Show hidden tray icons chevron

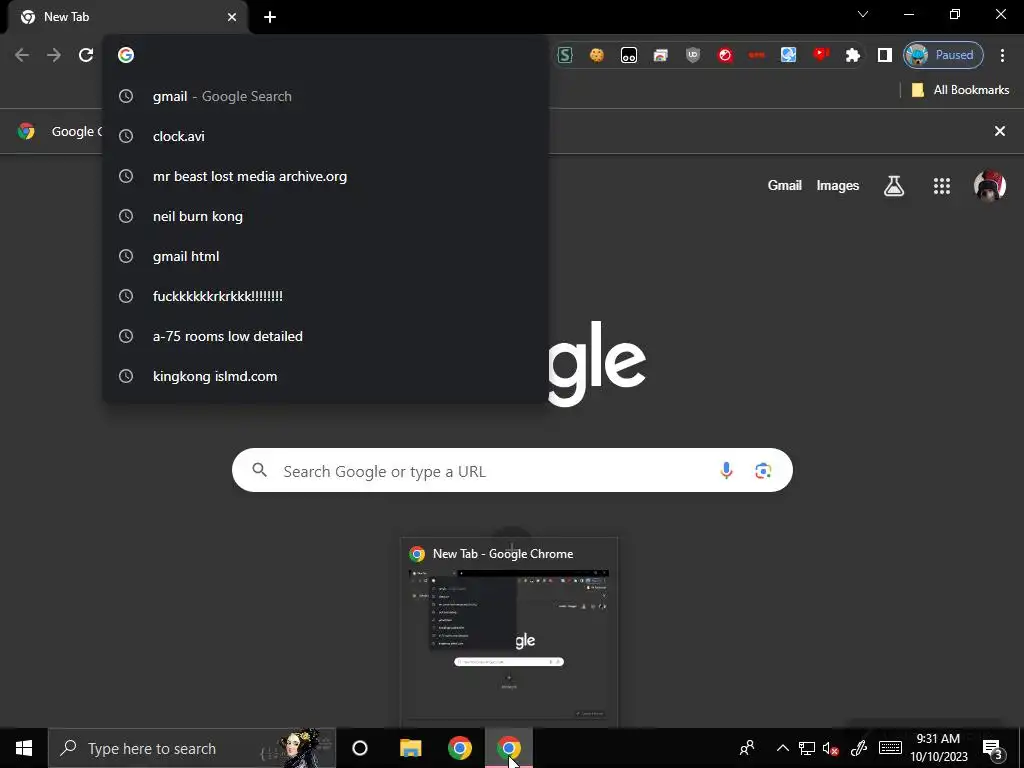(x=782, y=748)
